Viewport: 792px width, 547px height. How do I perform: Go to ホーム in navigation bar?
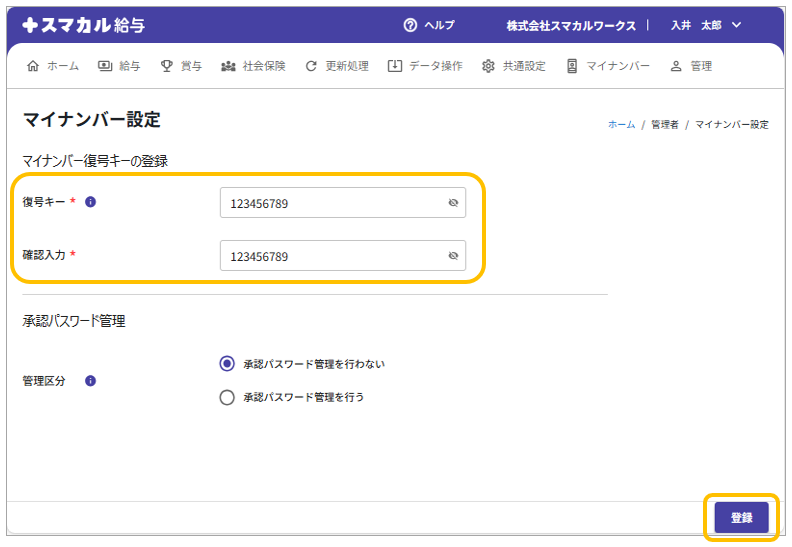(x=53, y=66)
